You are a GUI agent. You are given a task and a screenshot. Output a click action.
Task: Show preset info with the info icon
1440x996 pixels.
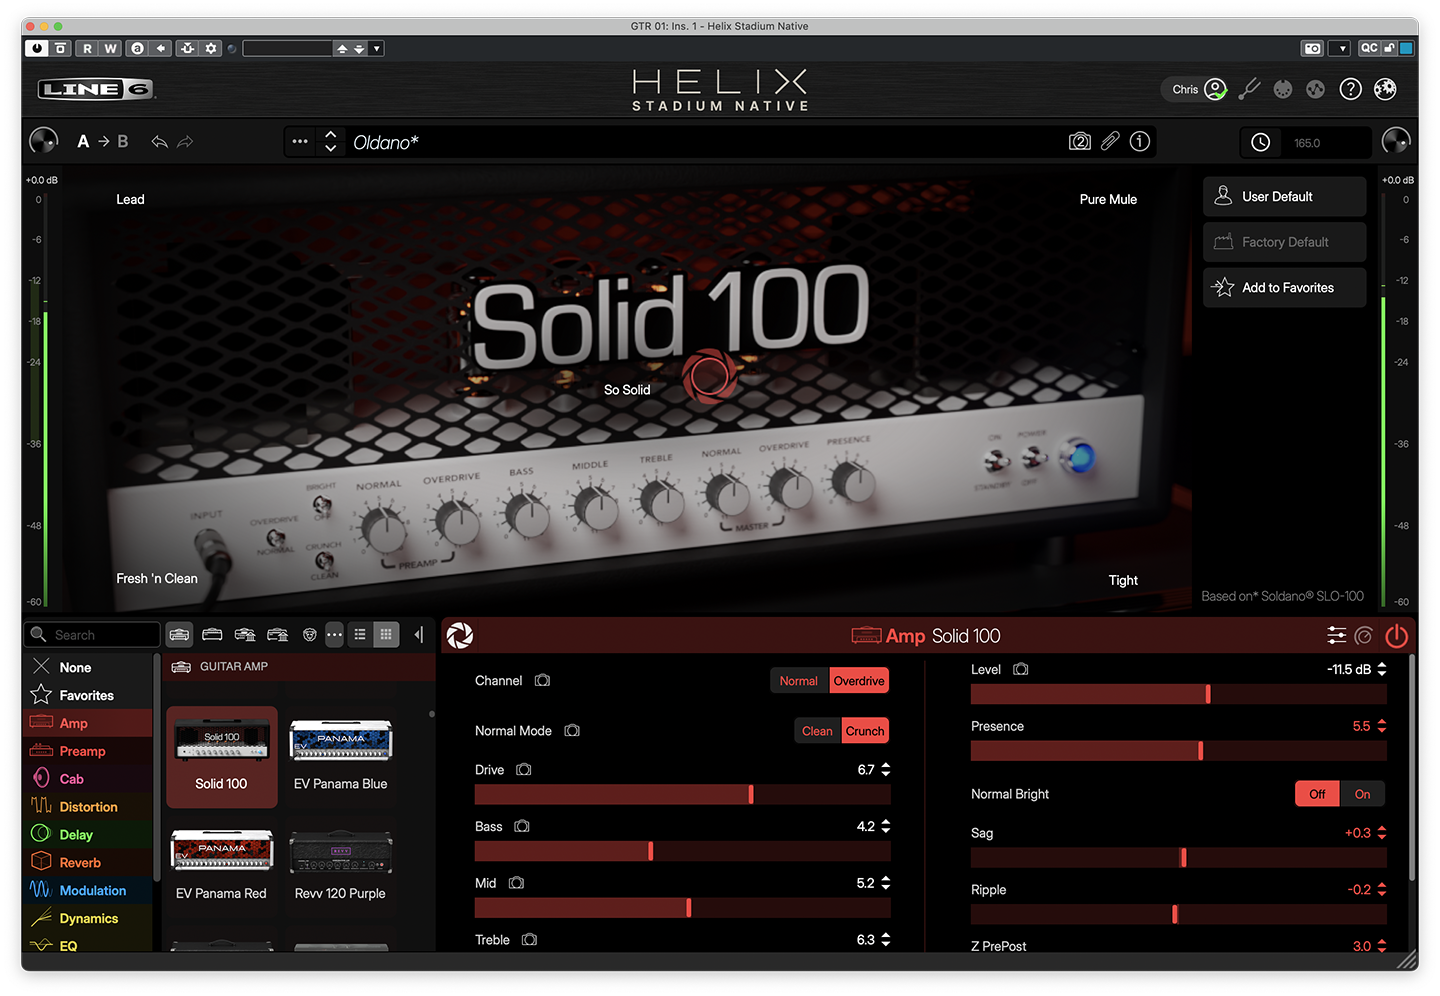(x=1140, y=142)
